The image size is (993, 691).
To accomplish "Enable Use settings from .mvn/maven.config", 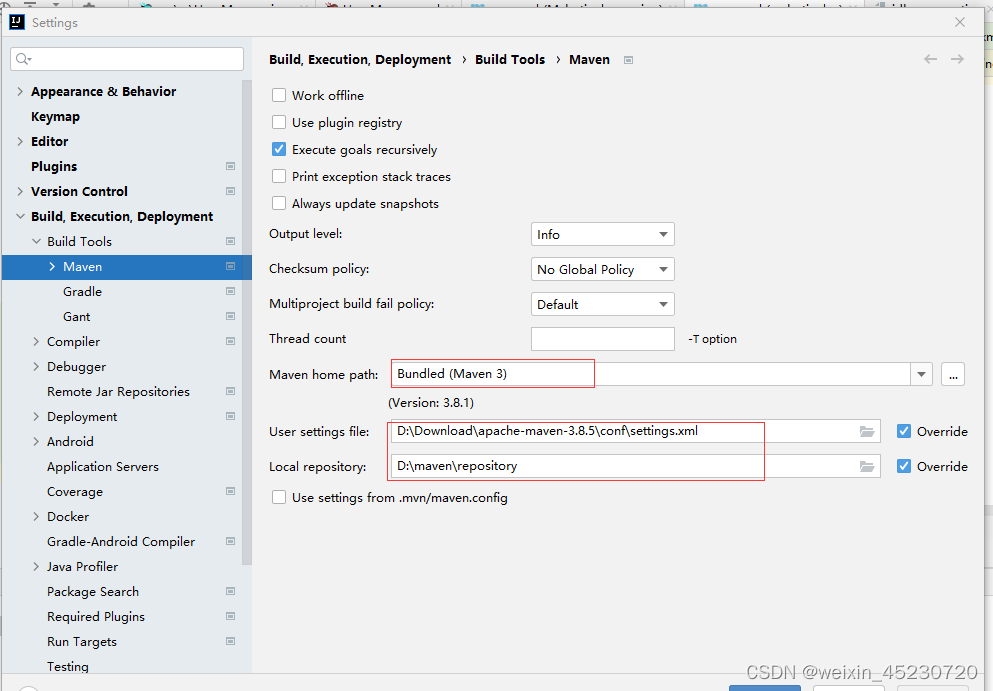I will [x=279, y=497].
